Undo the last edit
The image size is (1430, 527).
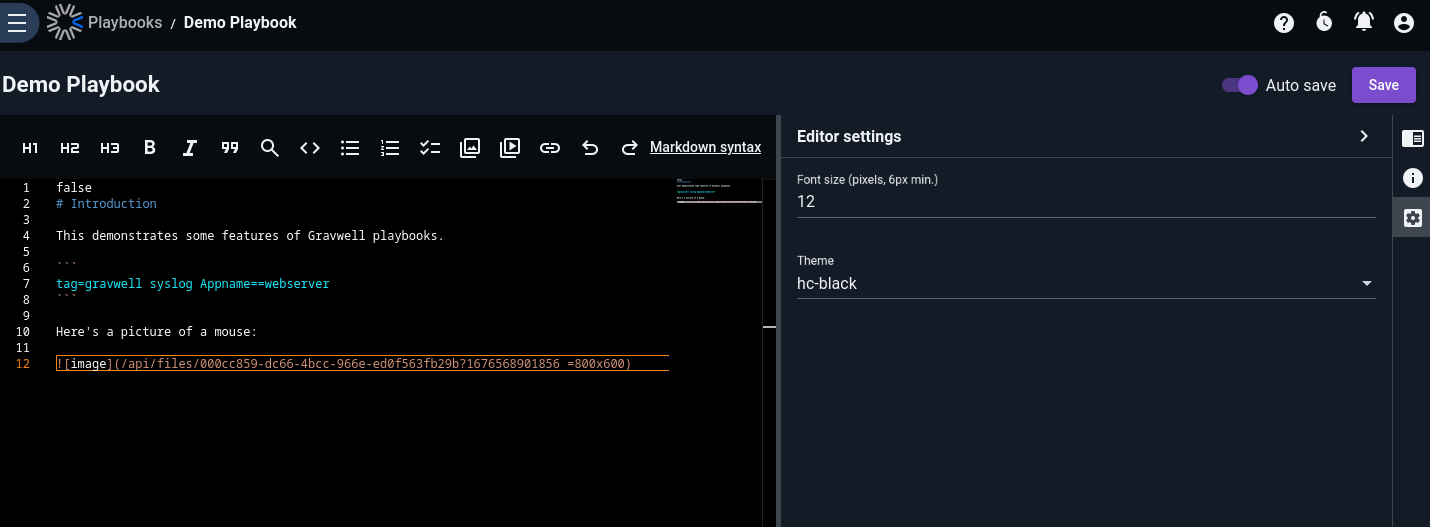tap(590, 148)
